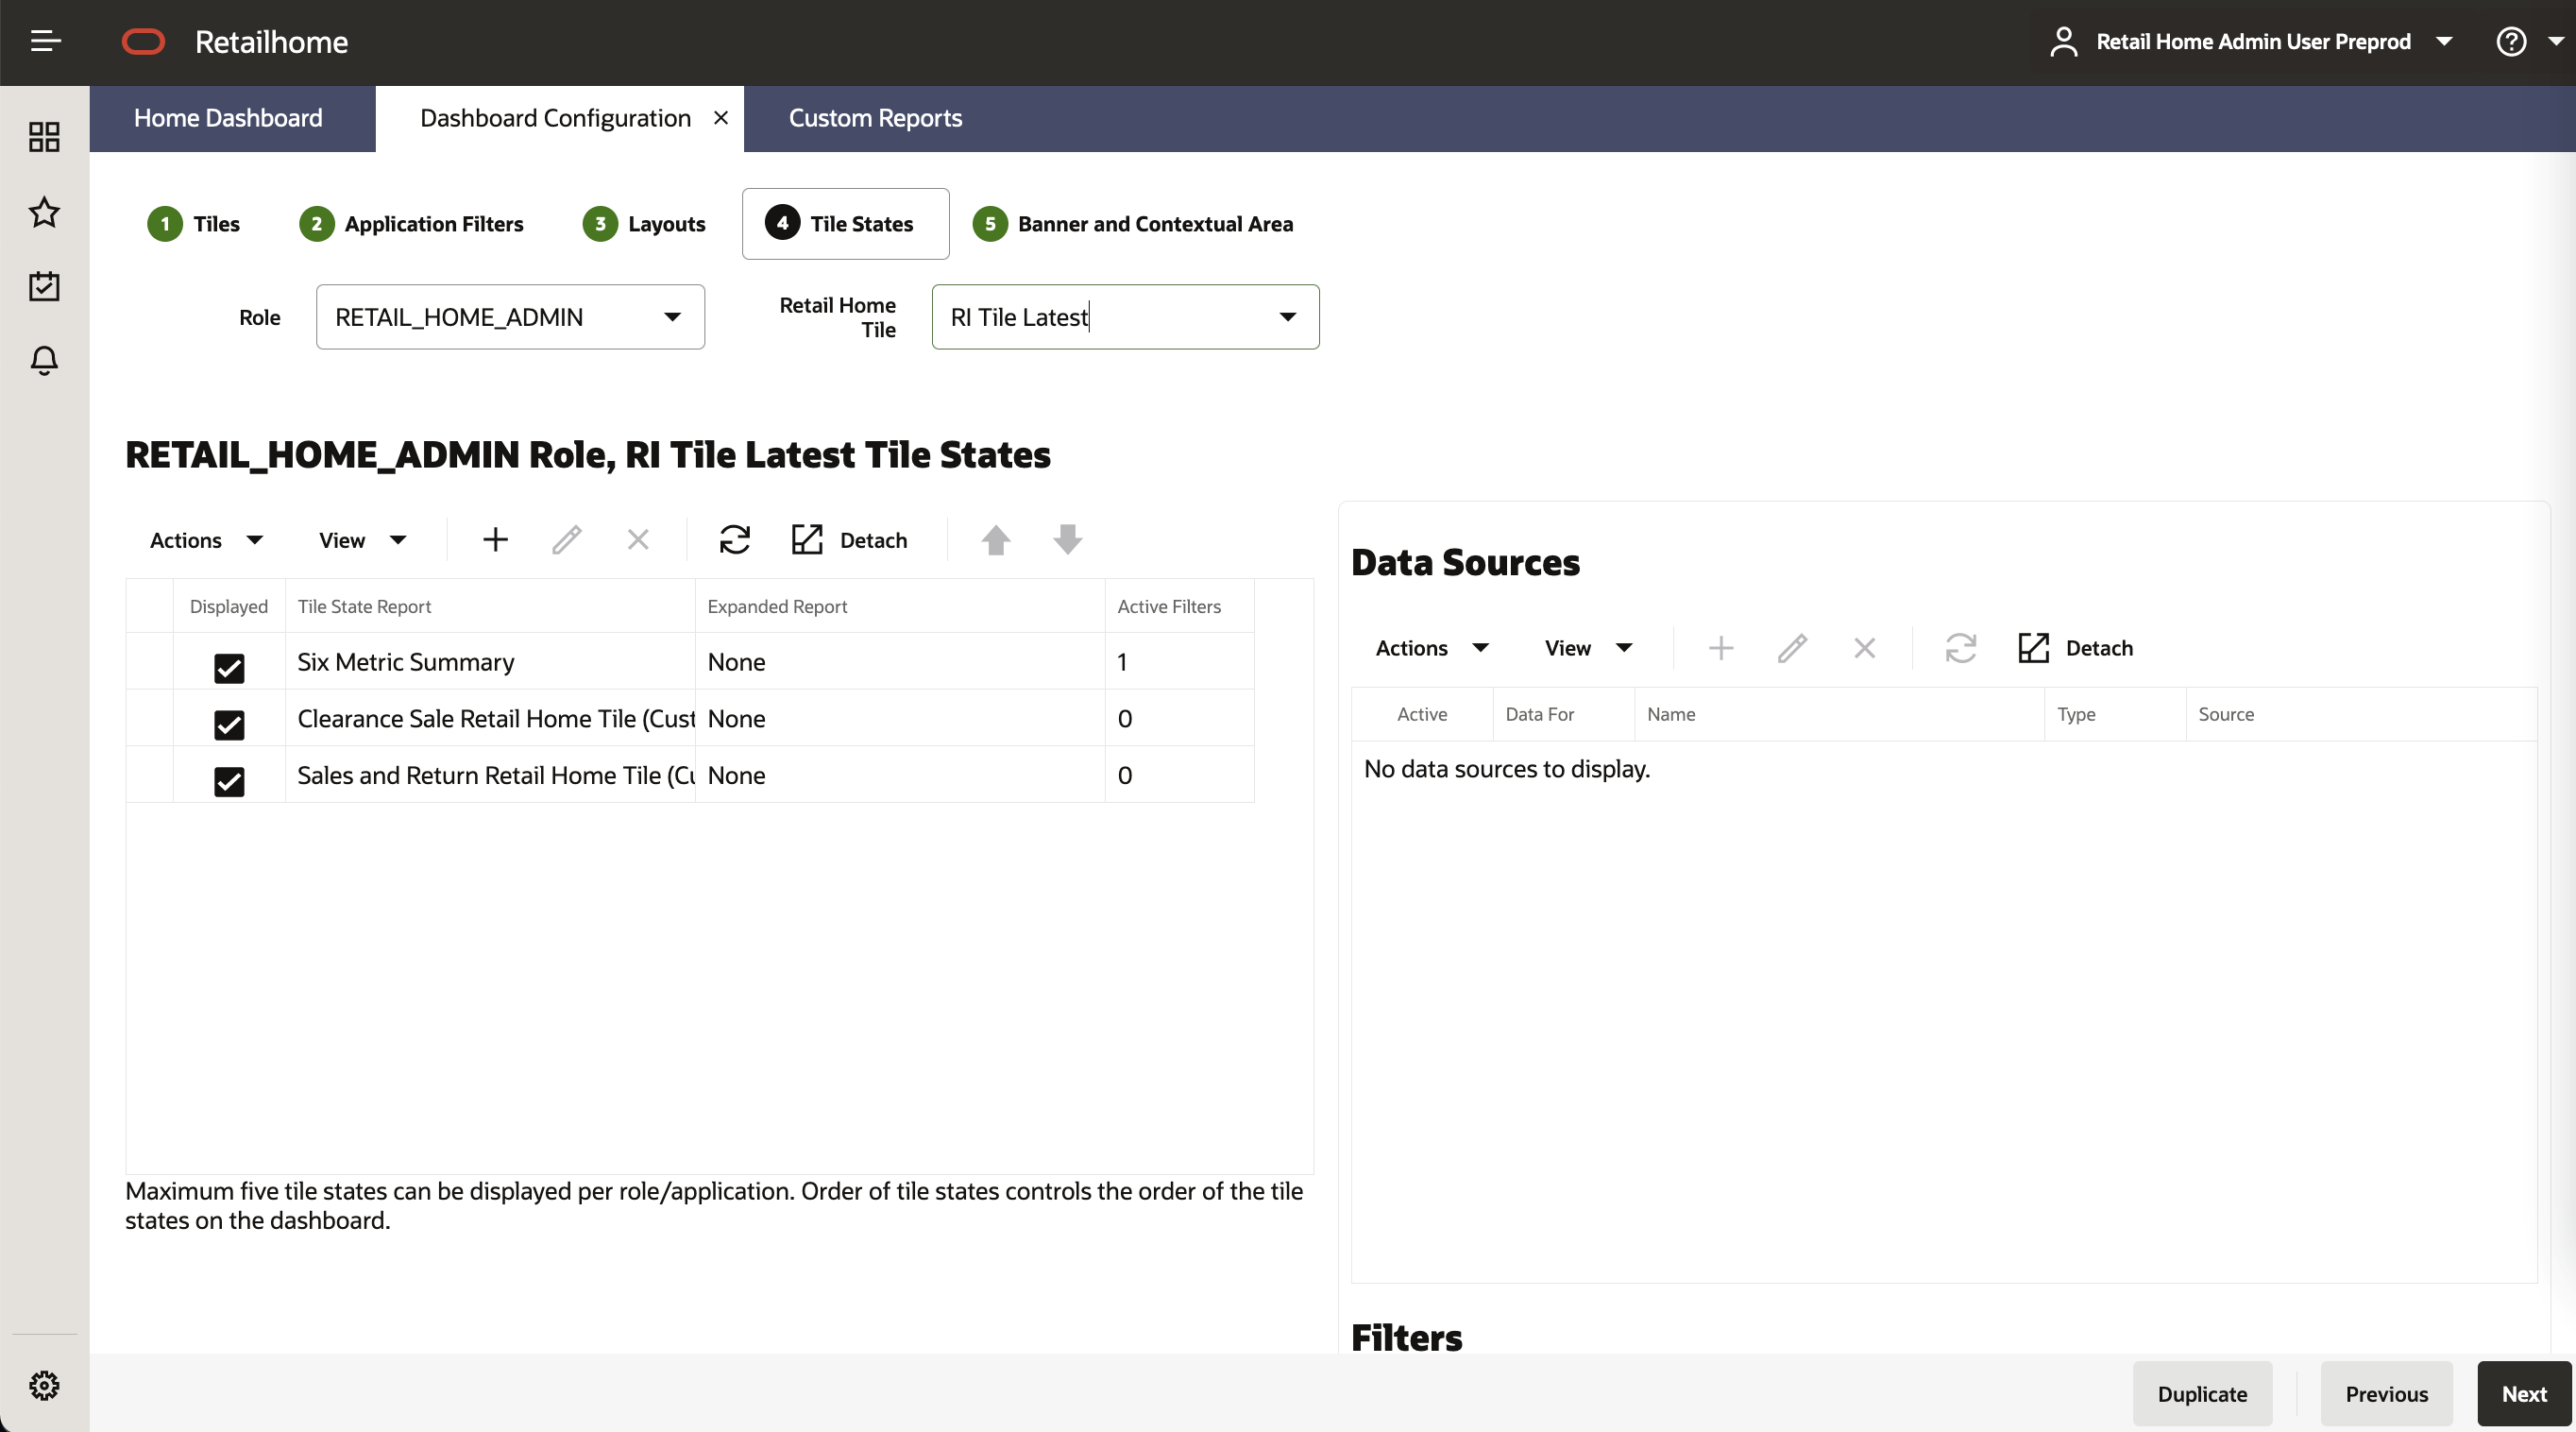Open the Tasks calendar-check icon

[44, 286]
